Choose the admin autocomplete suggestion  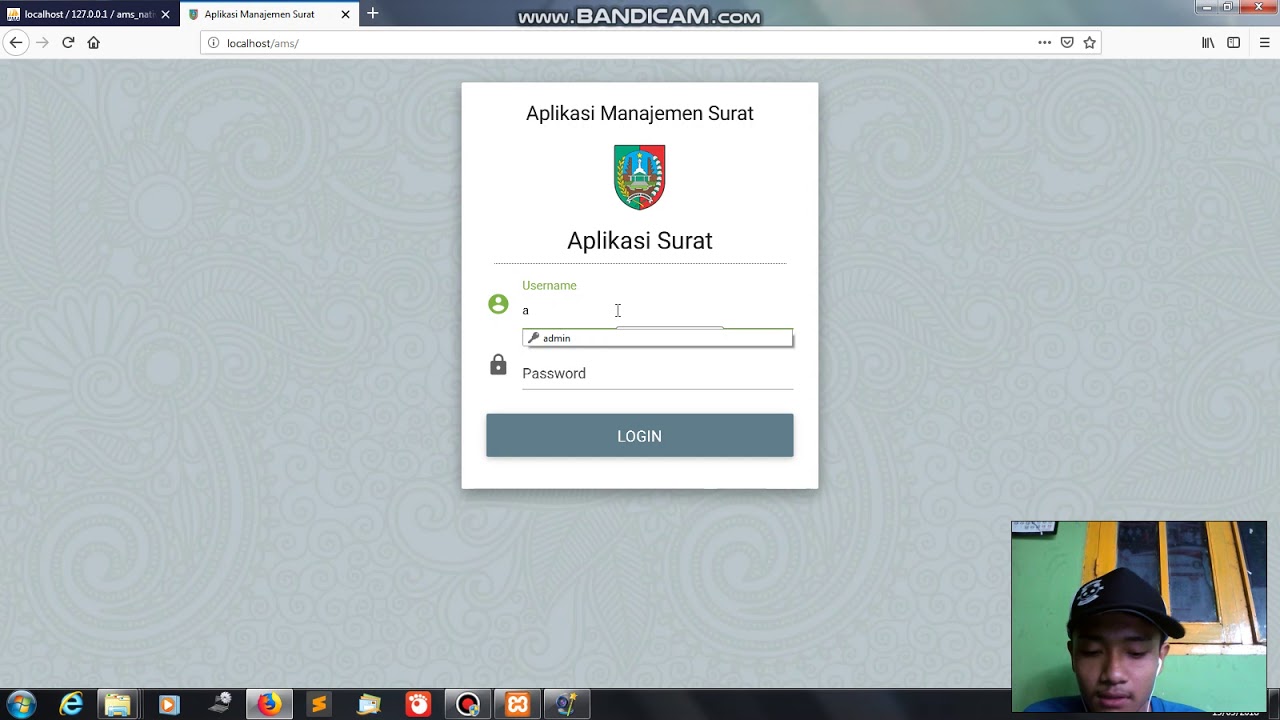(657, 338)
